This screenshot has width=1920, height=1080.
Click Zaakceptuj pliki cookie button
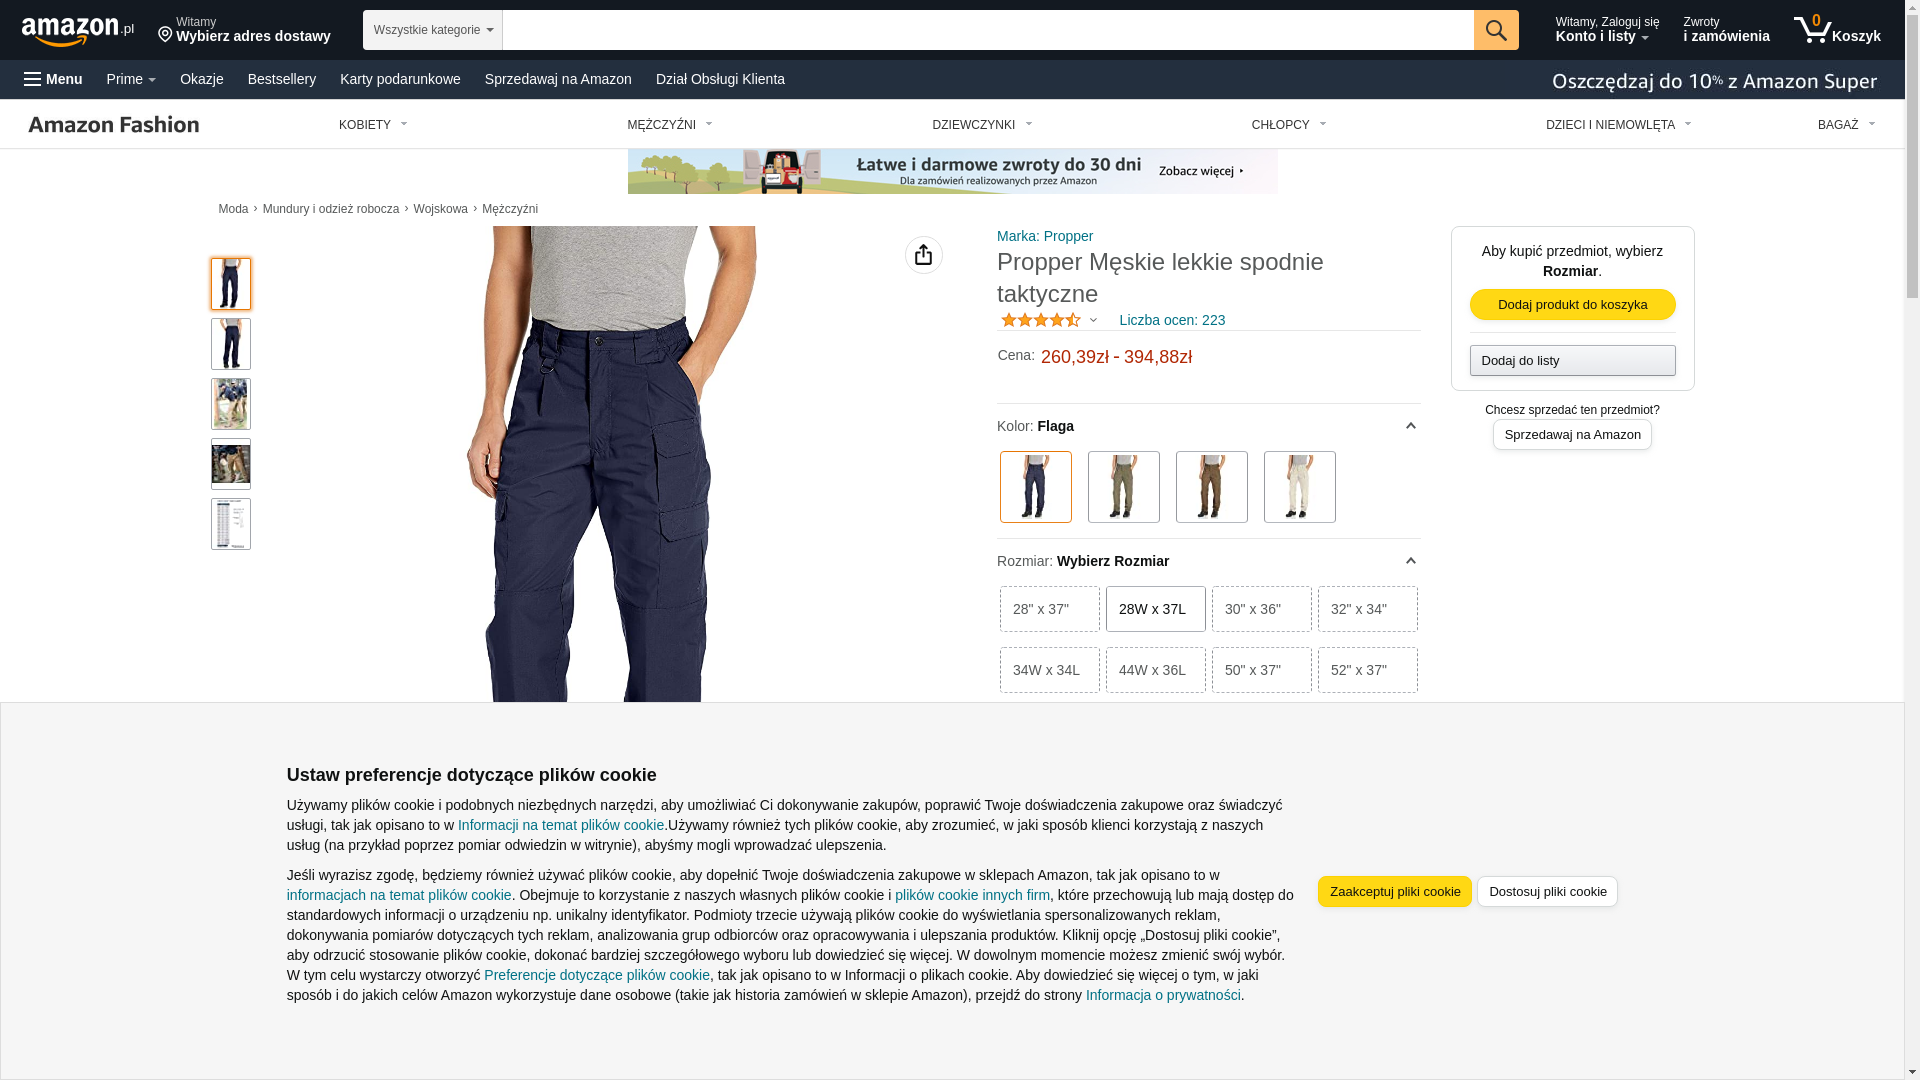(x=1395, y=892)
